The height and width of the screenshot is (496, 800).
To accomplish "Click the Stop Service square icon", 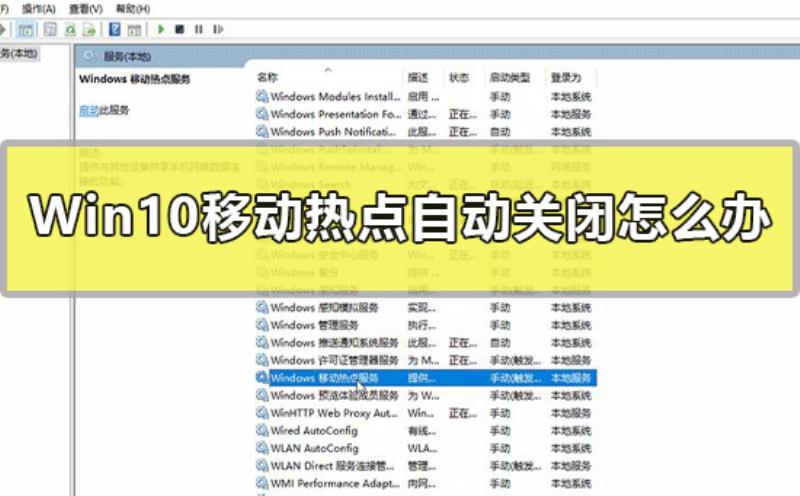I will tap(180, 30).
